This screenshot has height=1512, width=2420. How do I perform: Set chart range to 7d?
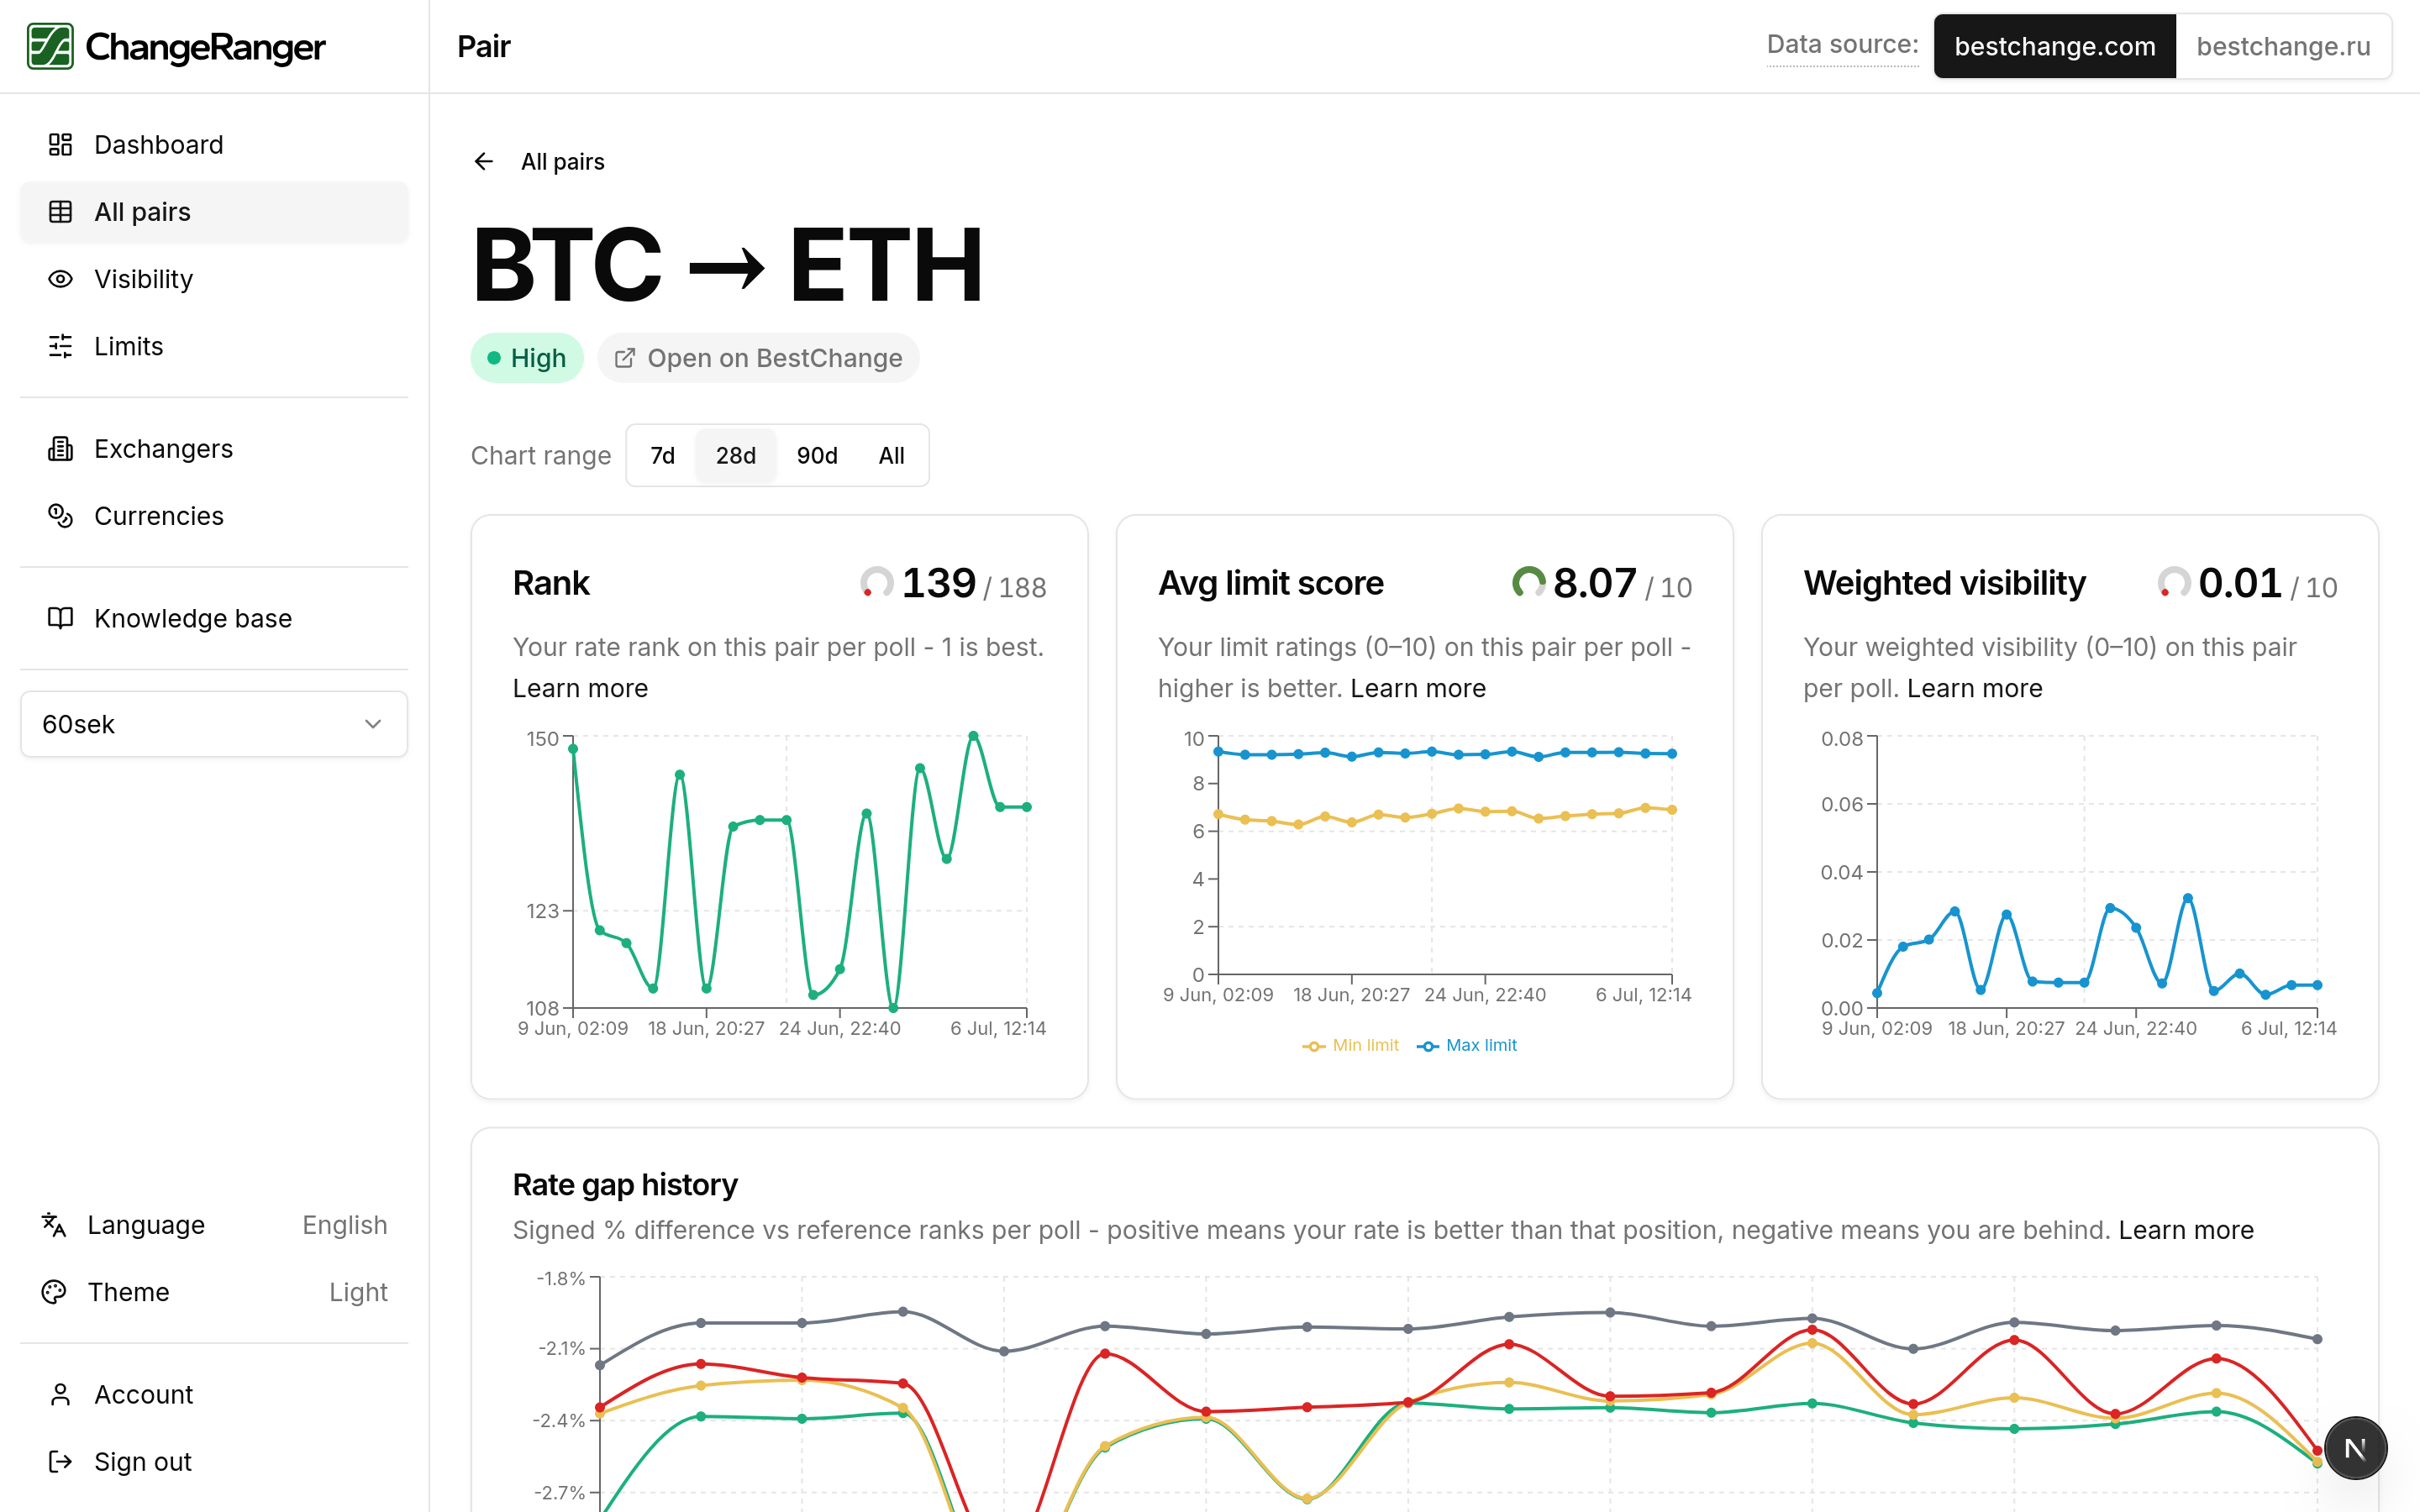click(x=662, y=456)
